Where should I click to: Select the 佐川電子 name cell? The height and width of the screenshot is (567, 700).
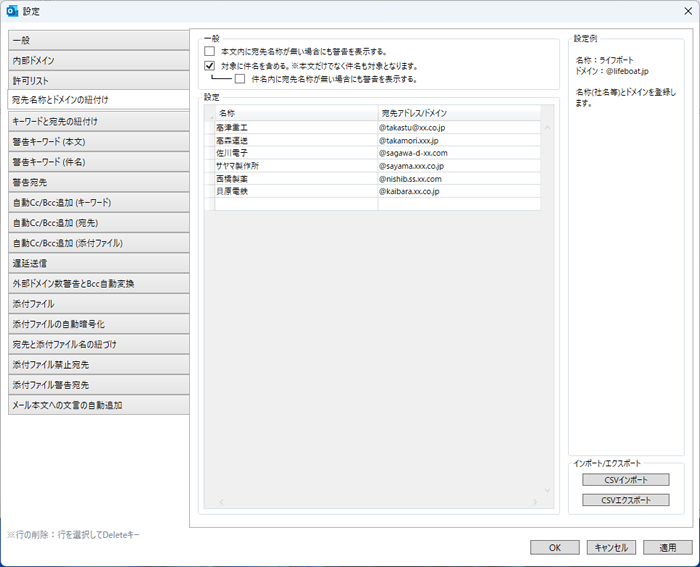(x=296, y=153)
